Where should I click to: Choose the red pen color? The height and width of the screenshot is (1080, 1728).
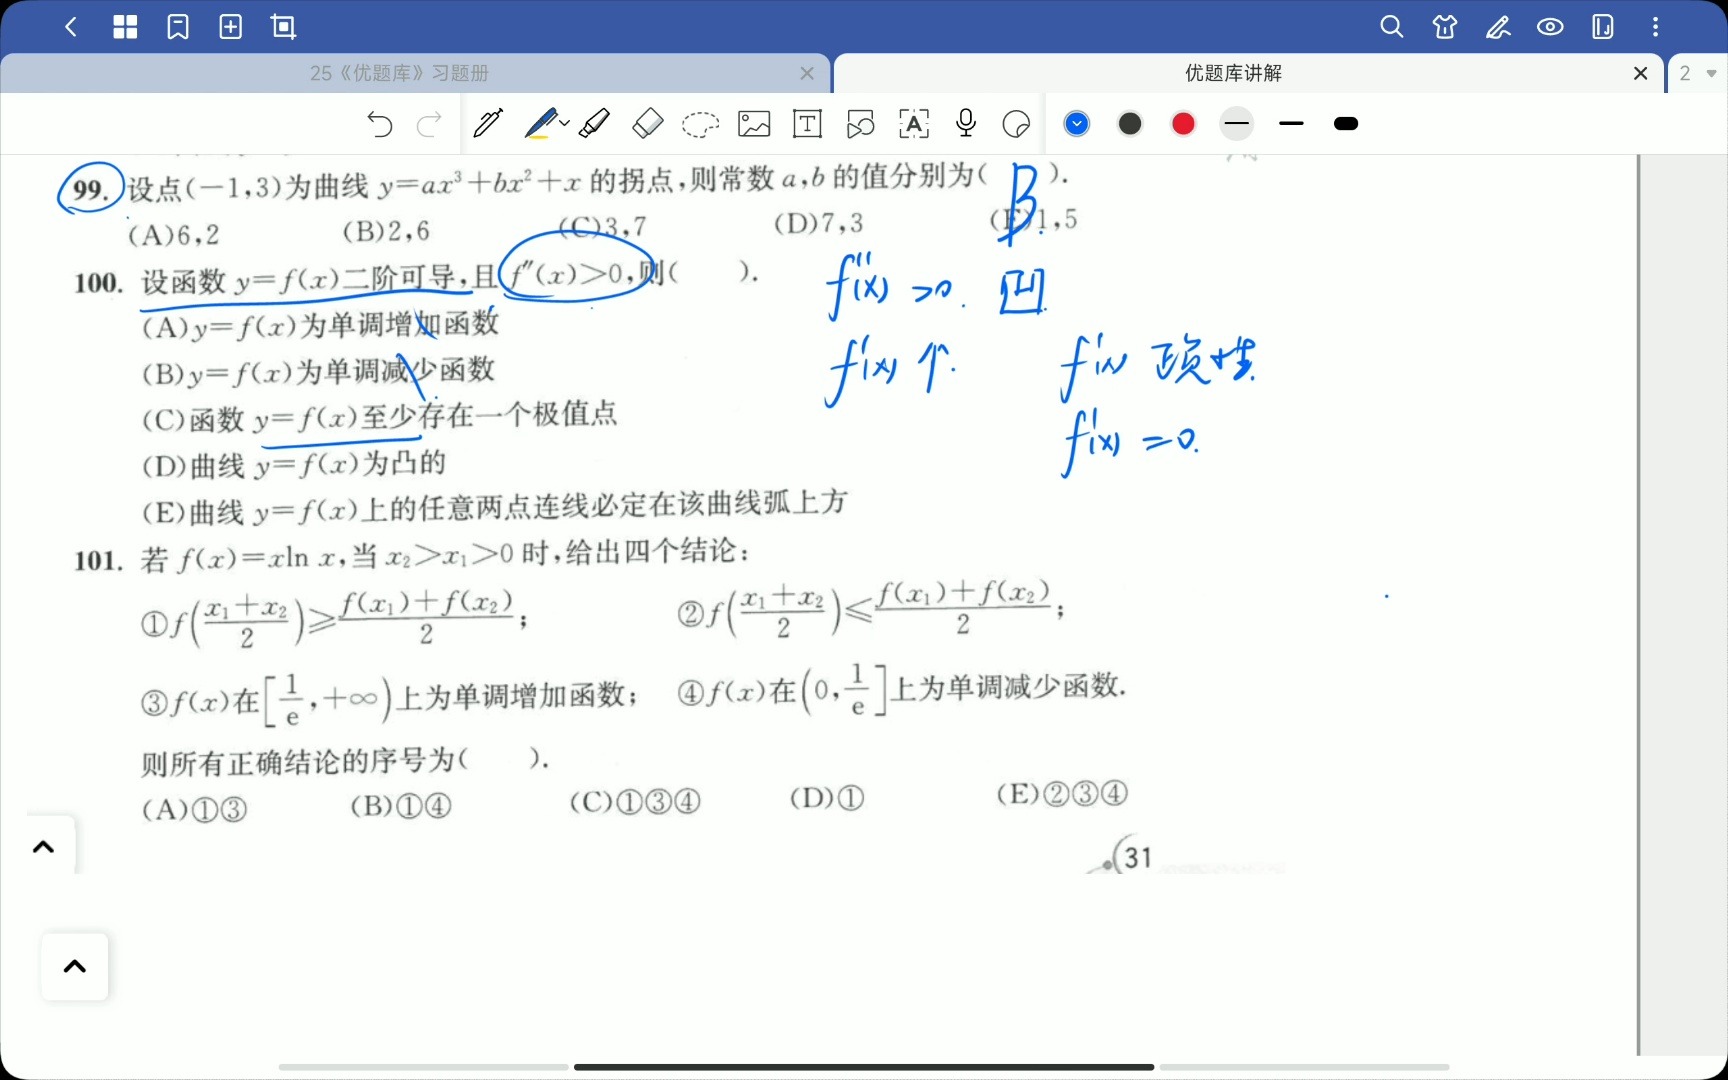tap(1183, 124)
